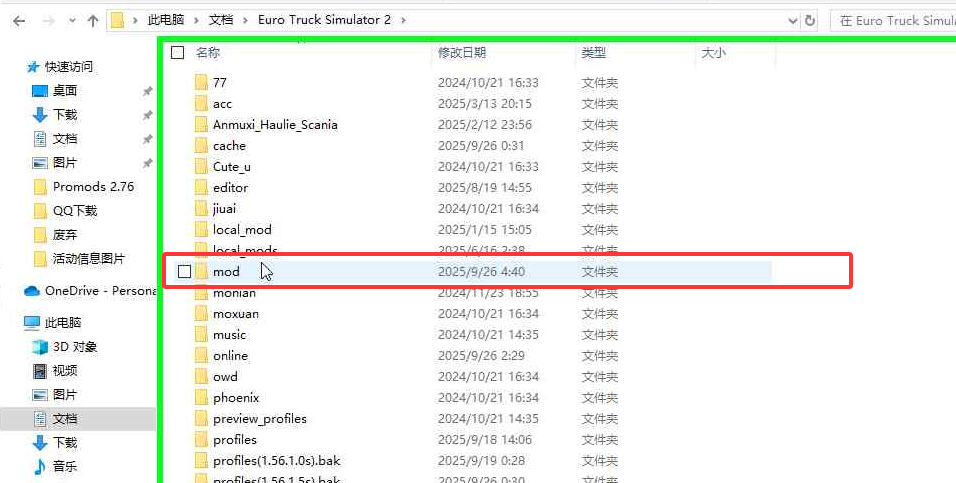Click the pin icon beside 桌面
Screen dimensions: 956x483
pyautogui.click(x=147, y=91)
